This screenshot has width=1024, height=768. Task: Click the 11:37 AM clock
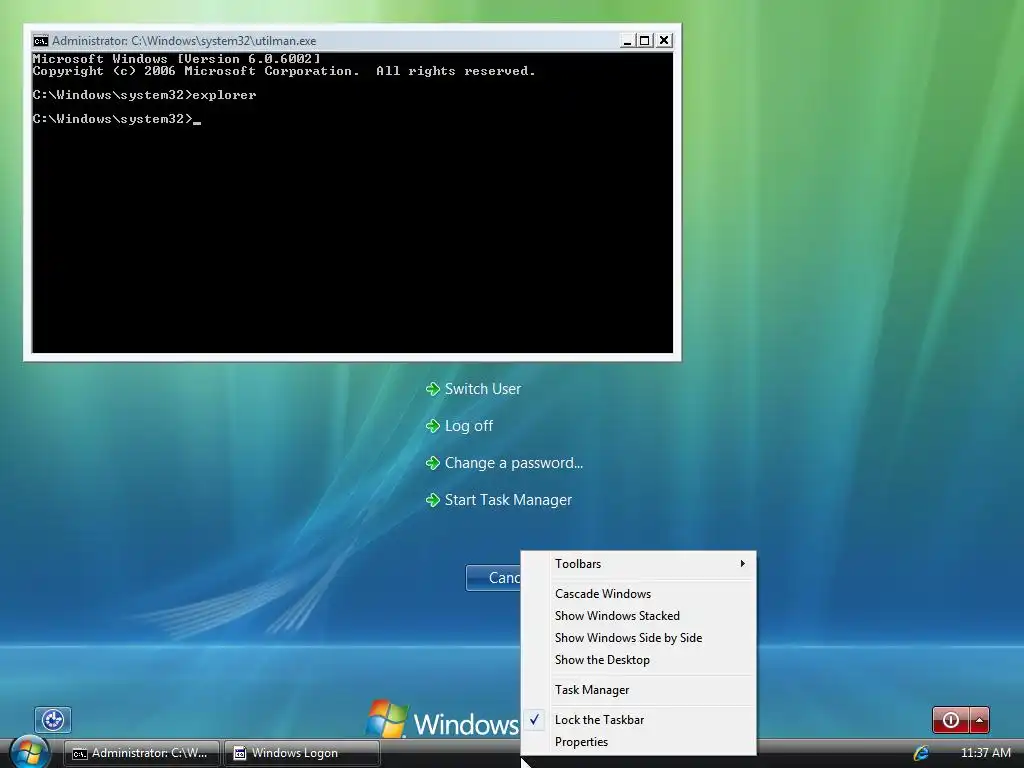(x=985, y=753)
